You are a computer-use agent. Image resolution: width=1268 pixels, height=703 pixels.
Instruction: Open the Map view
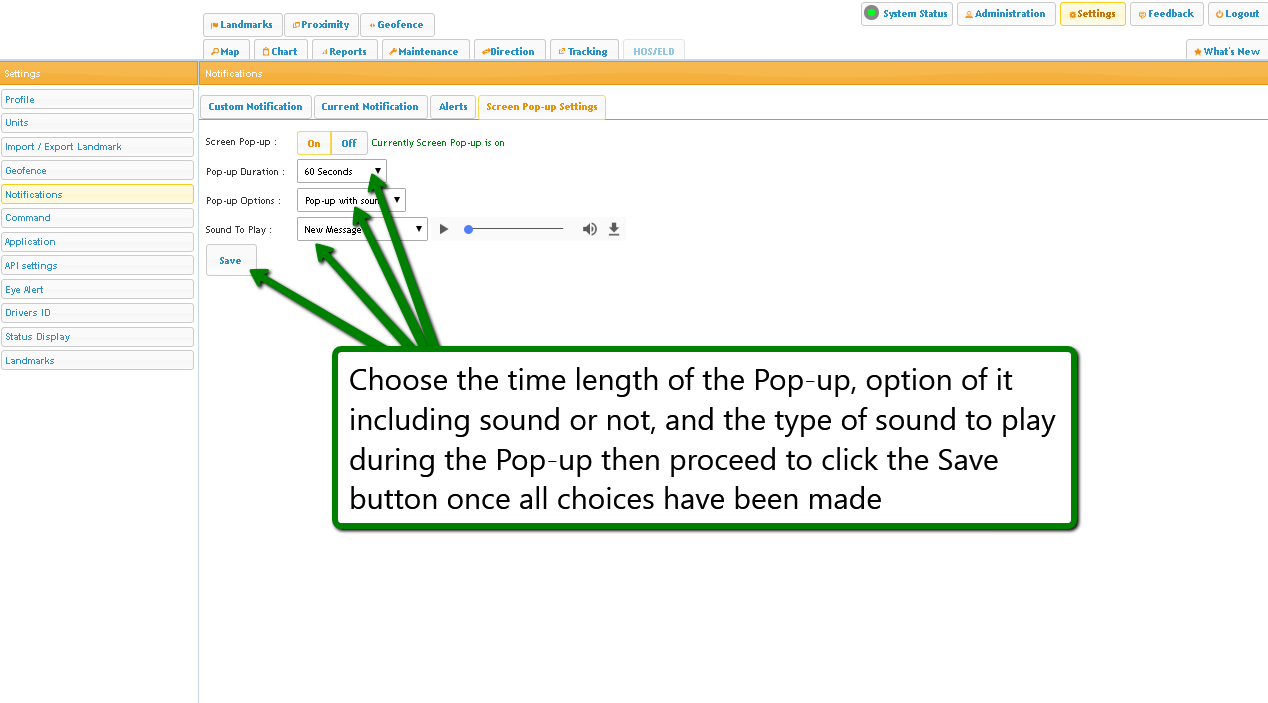(x=225, y=51)
